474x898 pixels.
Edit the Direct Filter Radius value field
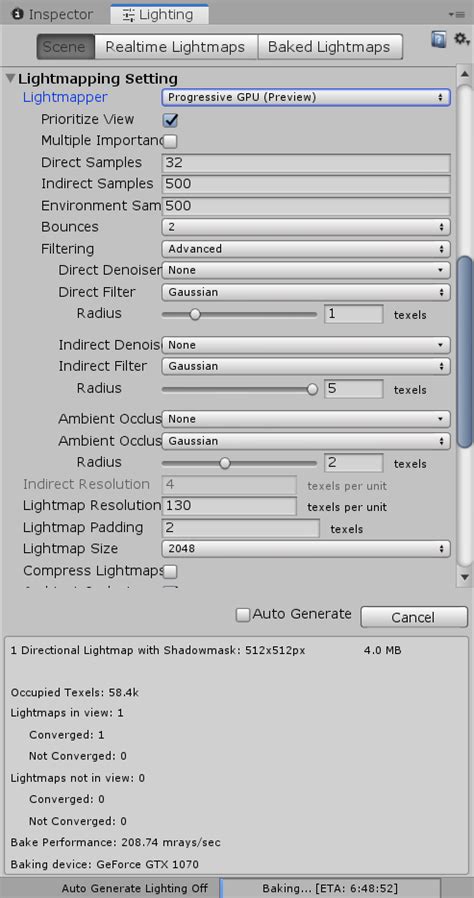click(353, 314)
